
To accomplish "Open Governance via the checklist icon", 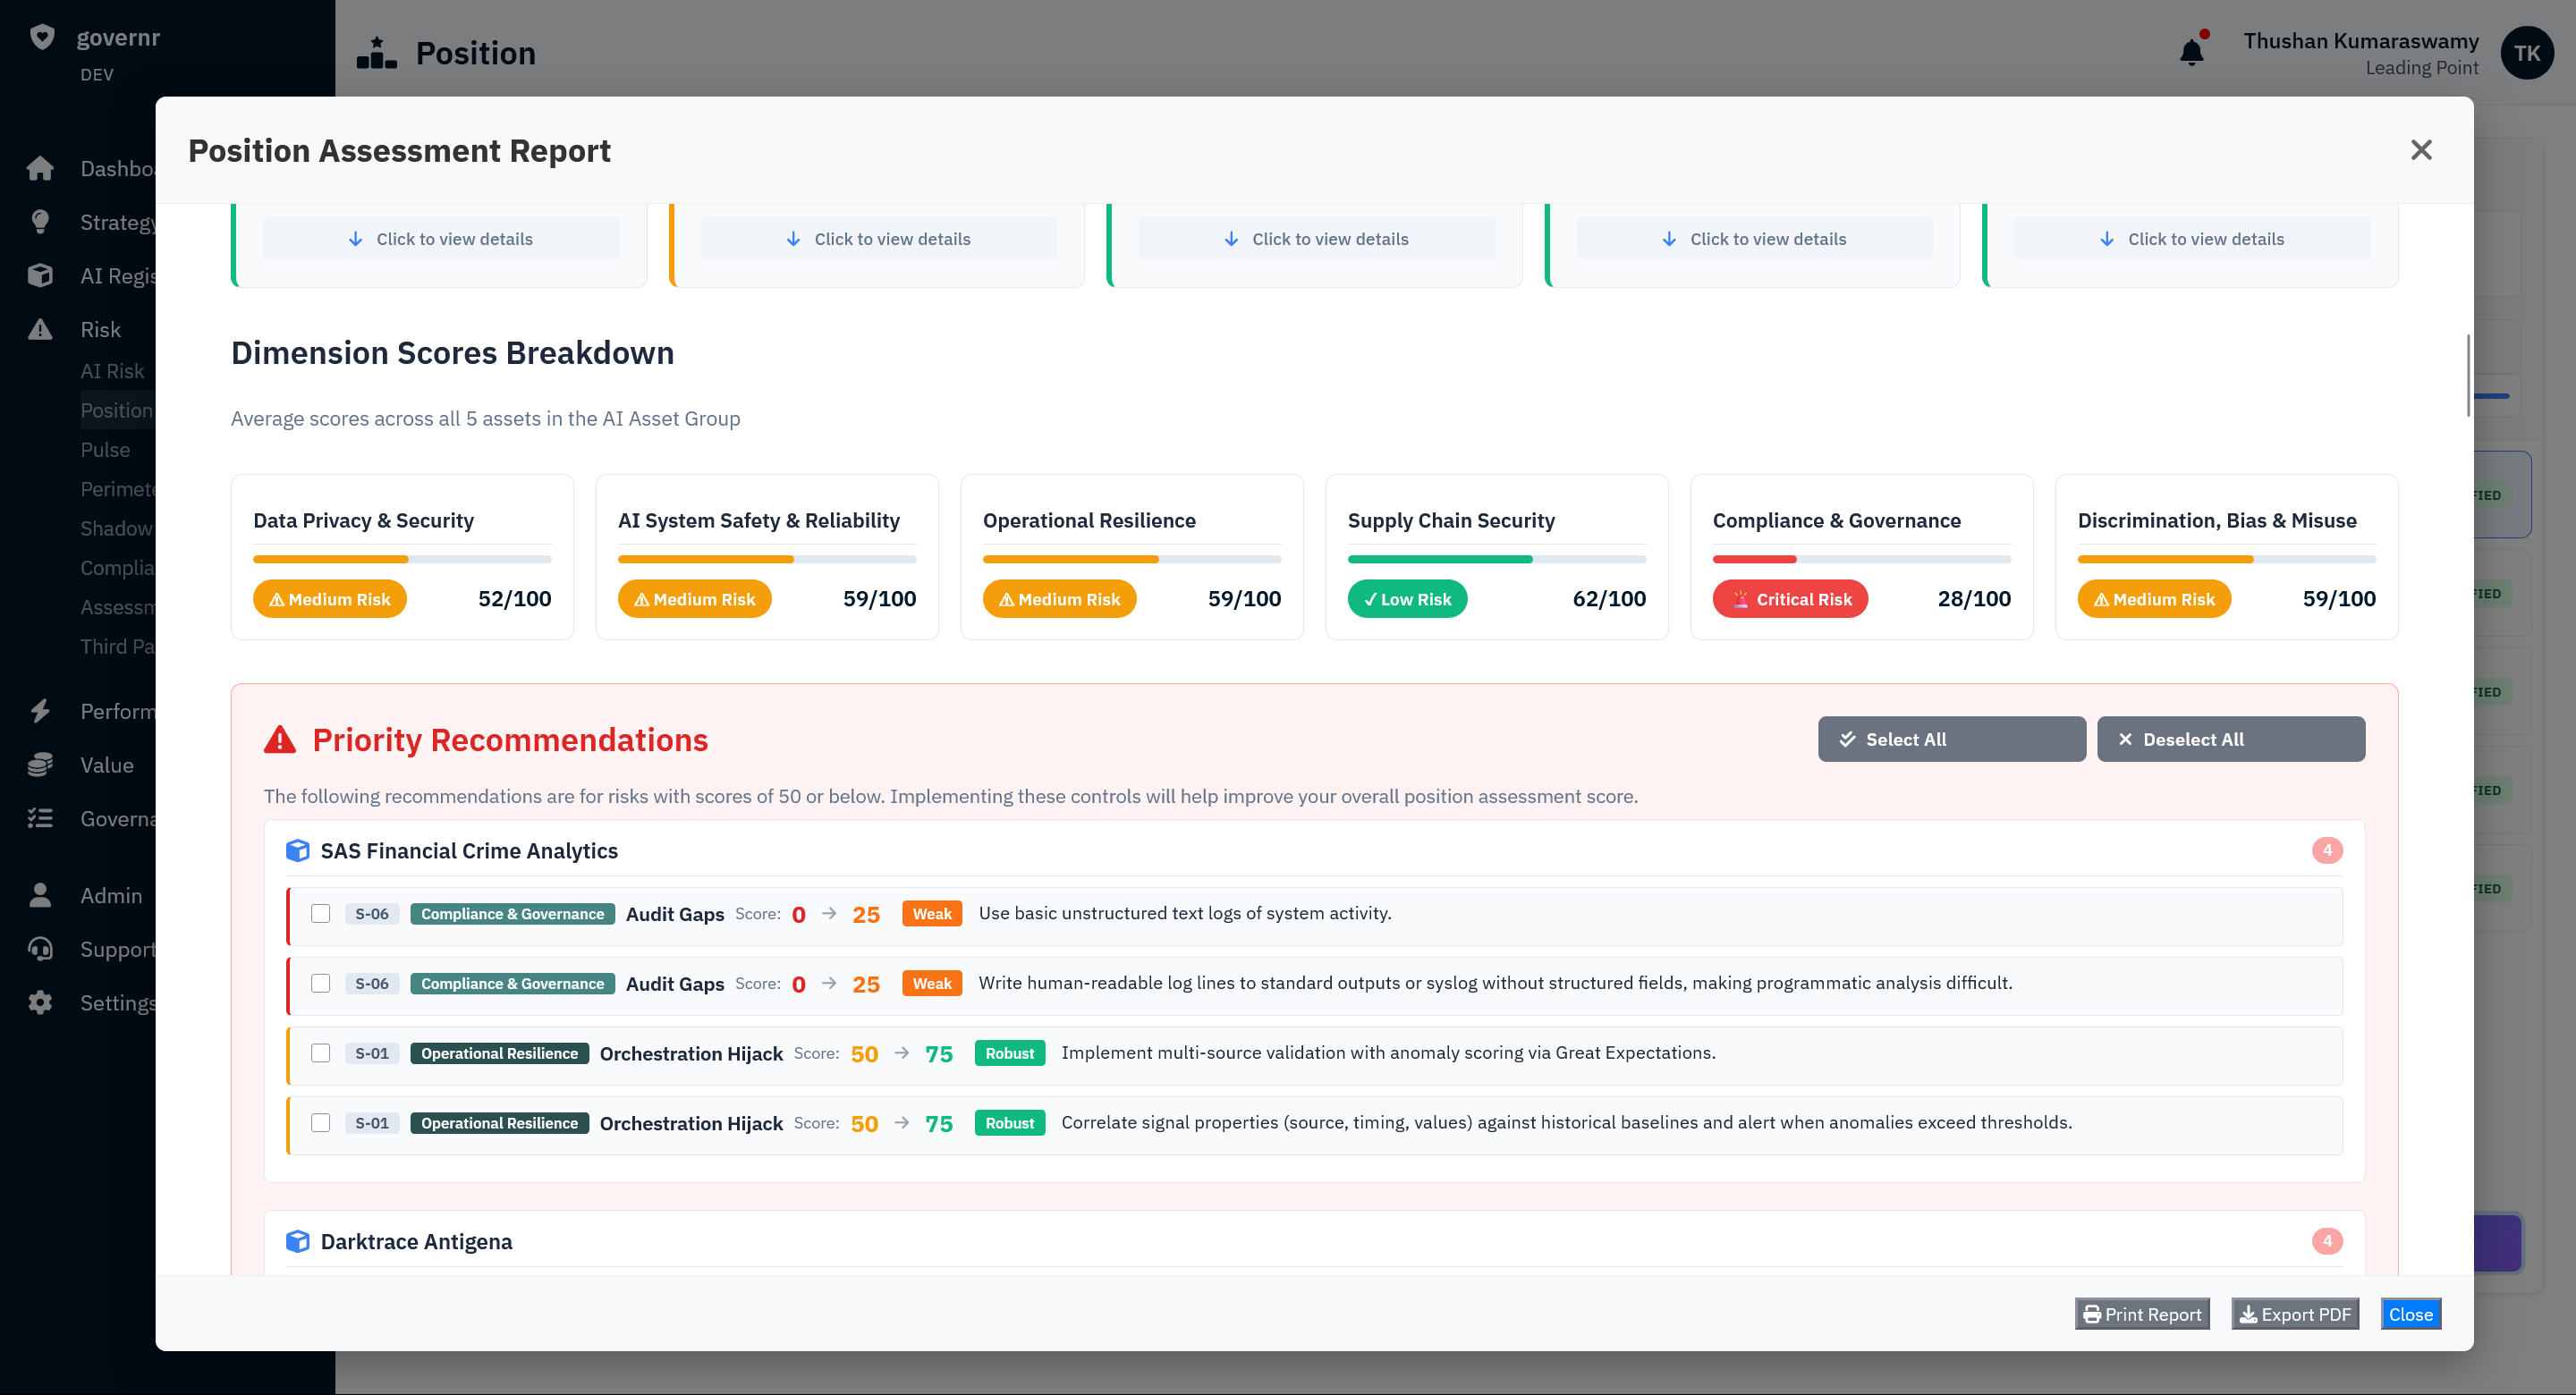I will pos(41,818).
